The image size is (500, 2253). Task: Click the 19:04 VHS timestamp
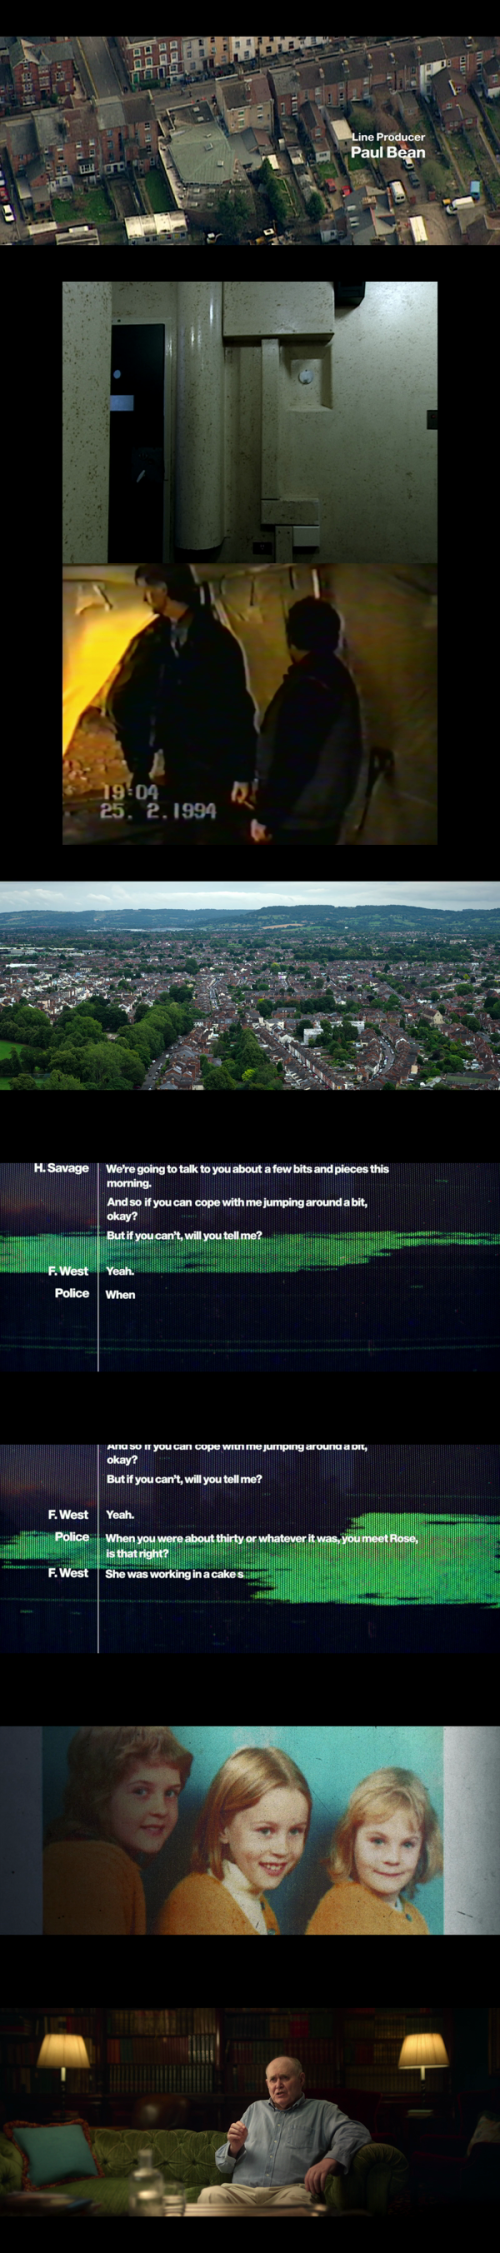(129, 792)
